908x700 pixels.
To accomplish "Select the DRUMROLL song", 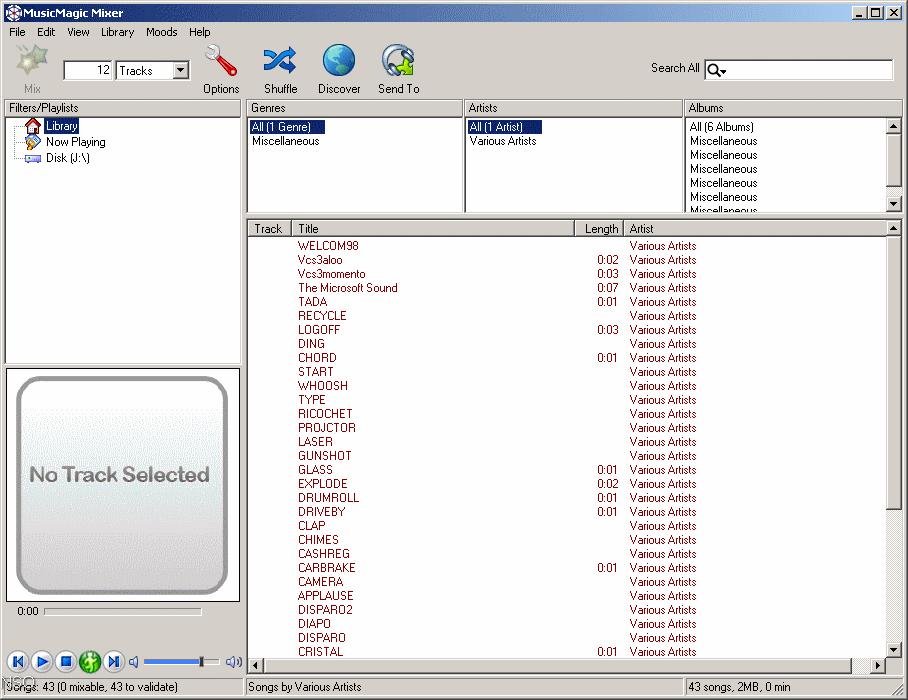I will 328,497.
